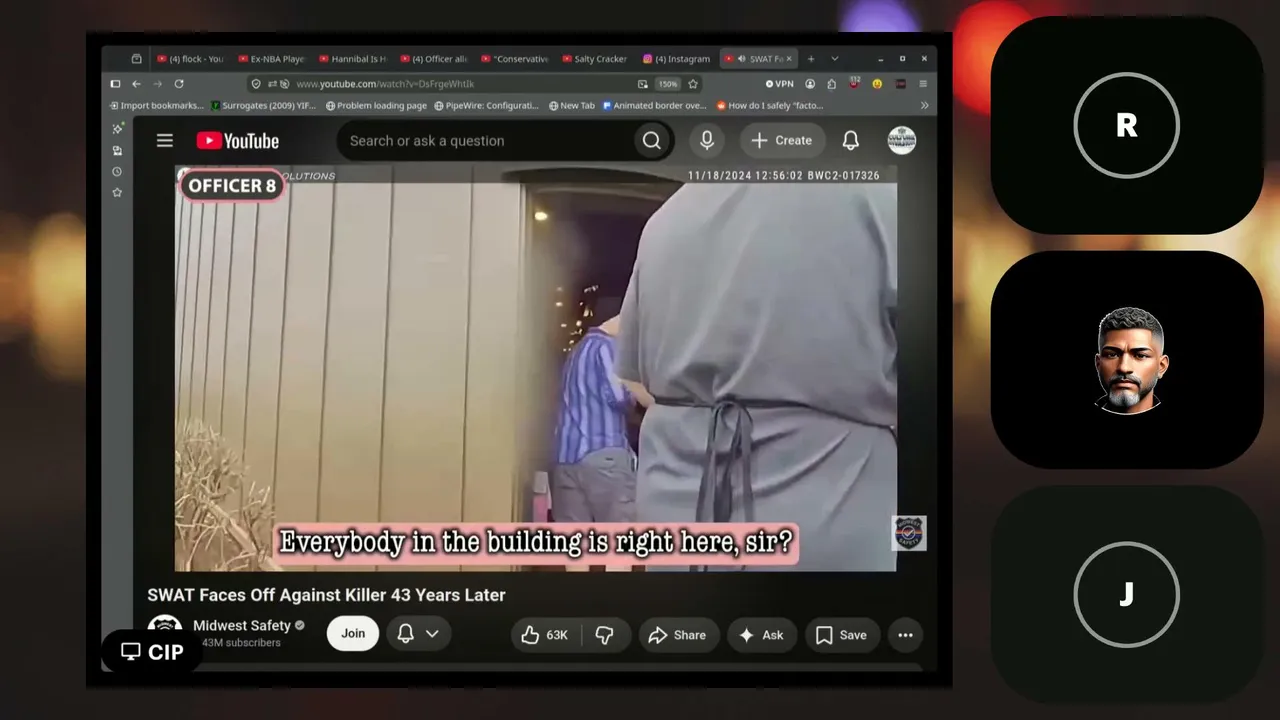Switch to the 'Ex-NBA Player' tab
Image resolution: width=1280 pixels, height=720 pixels.
pyautogui.click(x=271, y=59)
